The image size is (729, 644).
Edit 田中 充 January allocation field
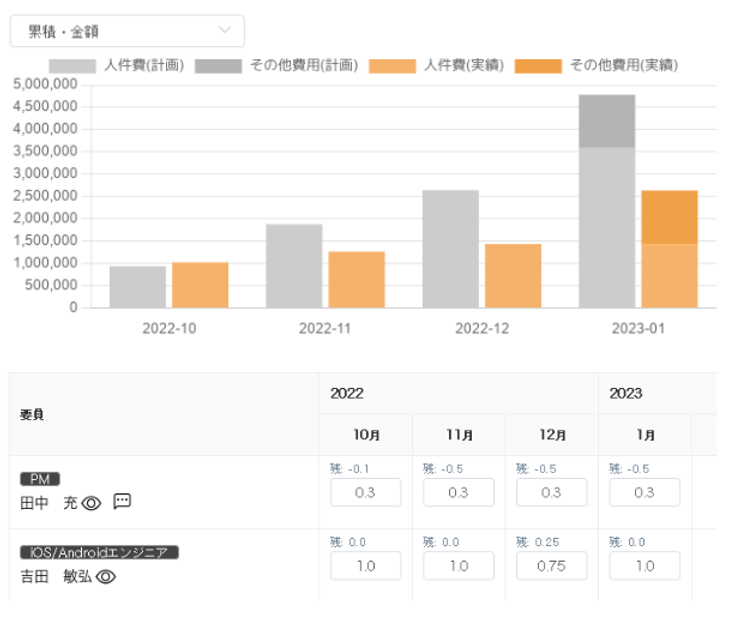(x=644, y=492)
